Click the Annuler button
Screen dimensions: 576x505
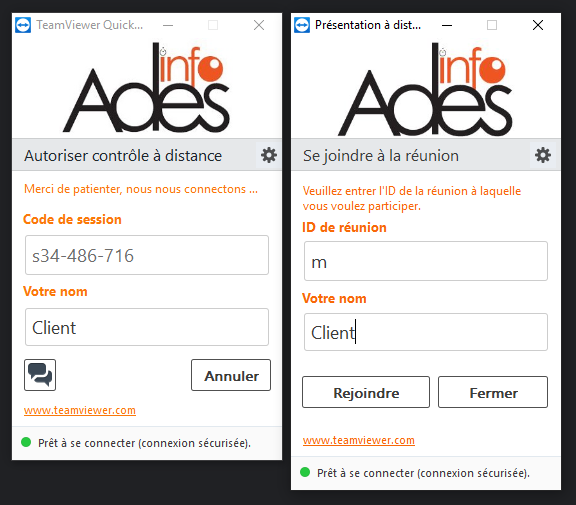point(231,375)
